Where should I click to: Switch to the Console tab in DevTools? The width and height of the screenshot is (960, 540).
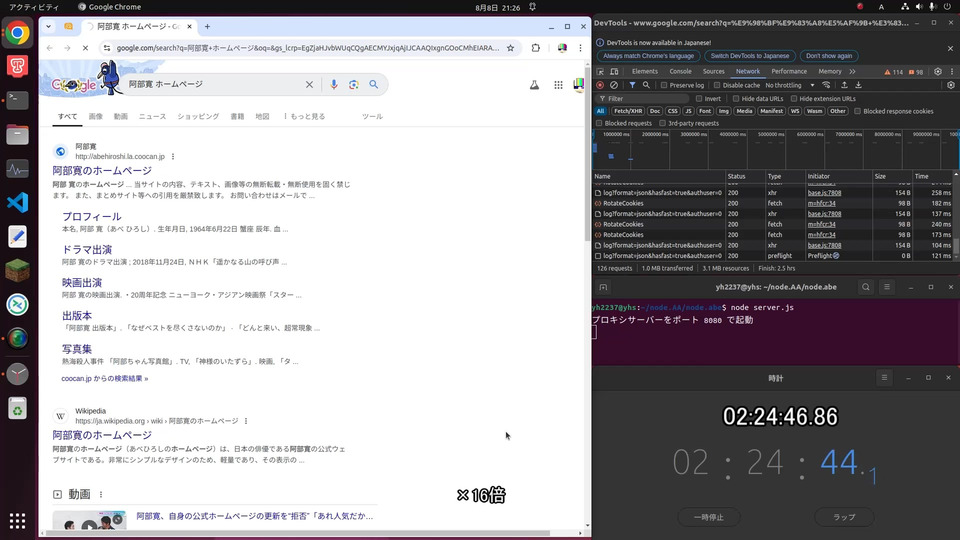click(680, 72)
